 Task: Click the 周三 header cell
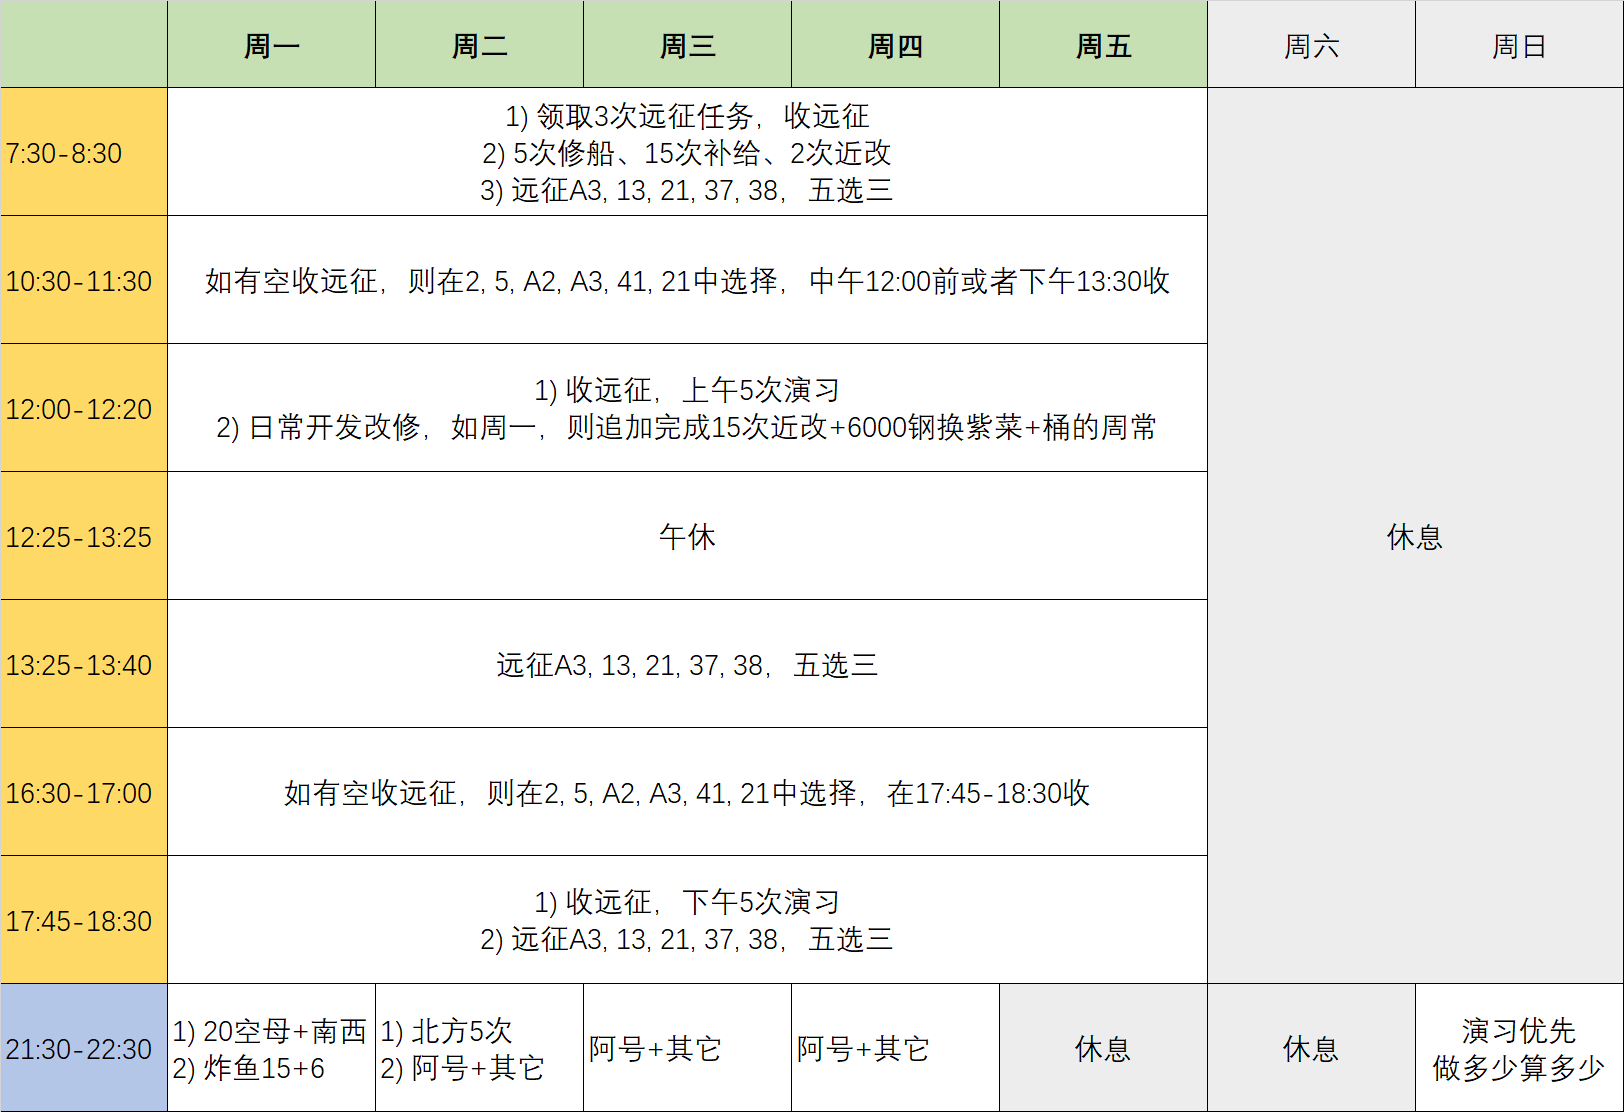(686, 44)
